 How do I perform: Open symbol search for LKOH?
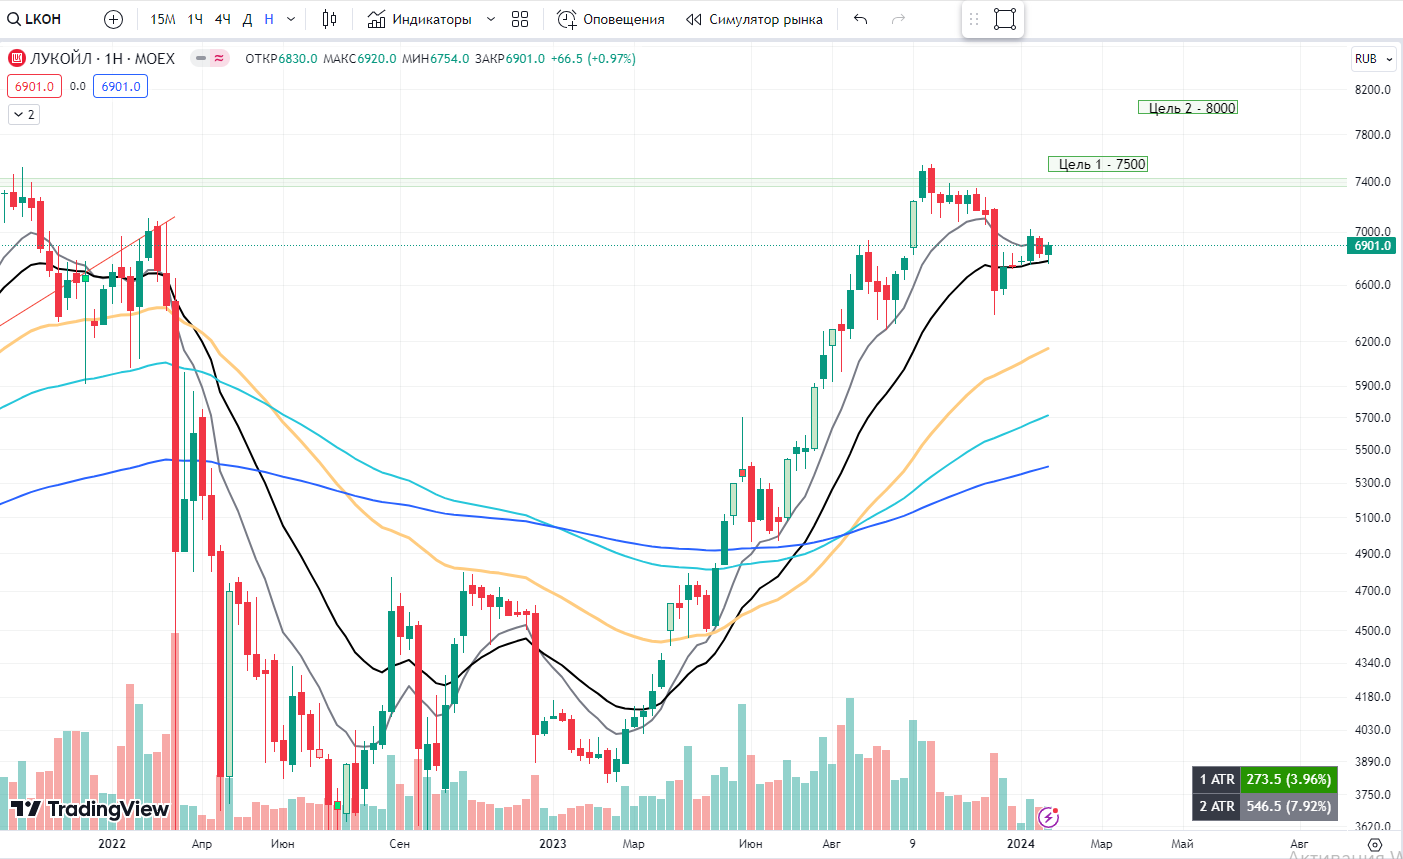click(35, 19)
